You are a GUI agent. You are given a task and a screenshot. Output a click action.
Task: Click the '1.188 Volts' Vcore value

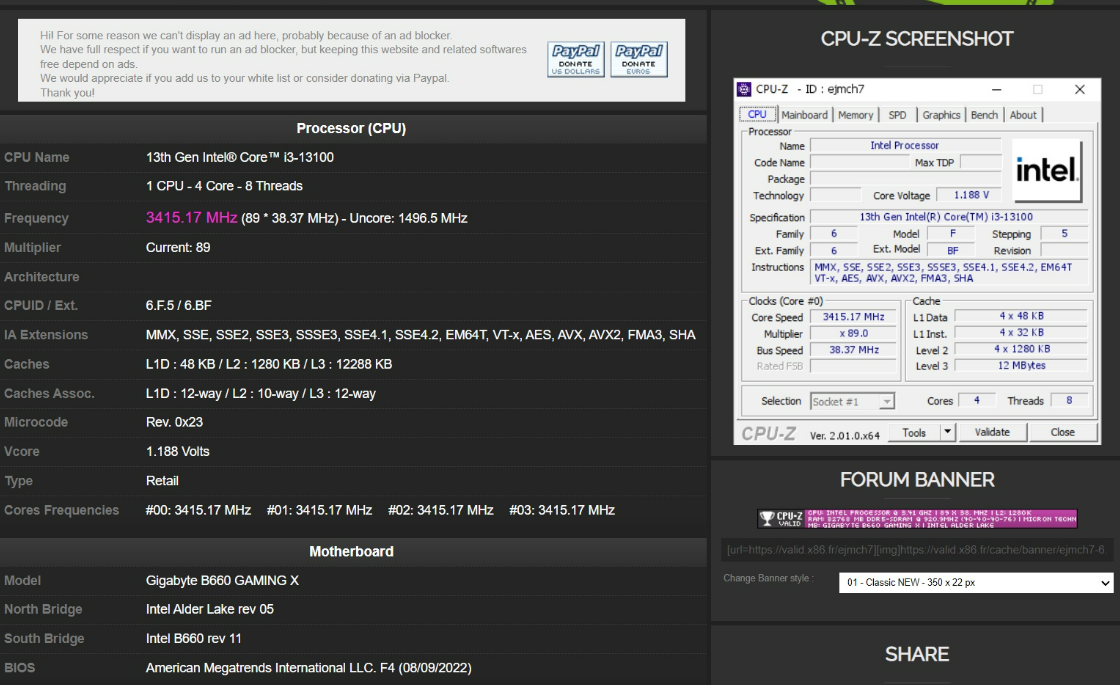(x=177, y=451)
